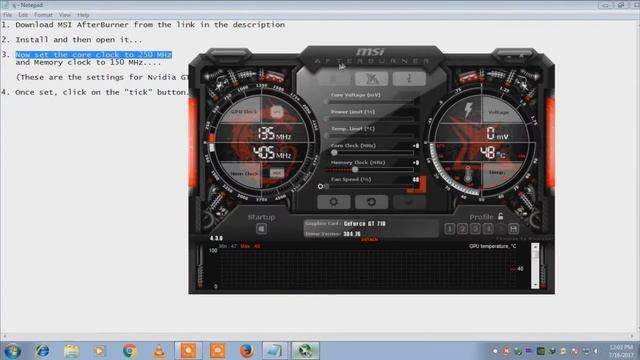The height and width of the screenshot is (360, 640).
Task: Reset Afterburner settings to defaults
Action: (371, 202)
